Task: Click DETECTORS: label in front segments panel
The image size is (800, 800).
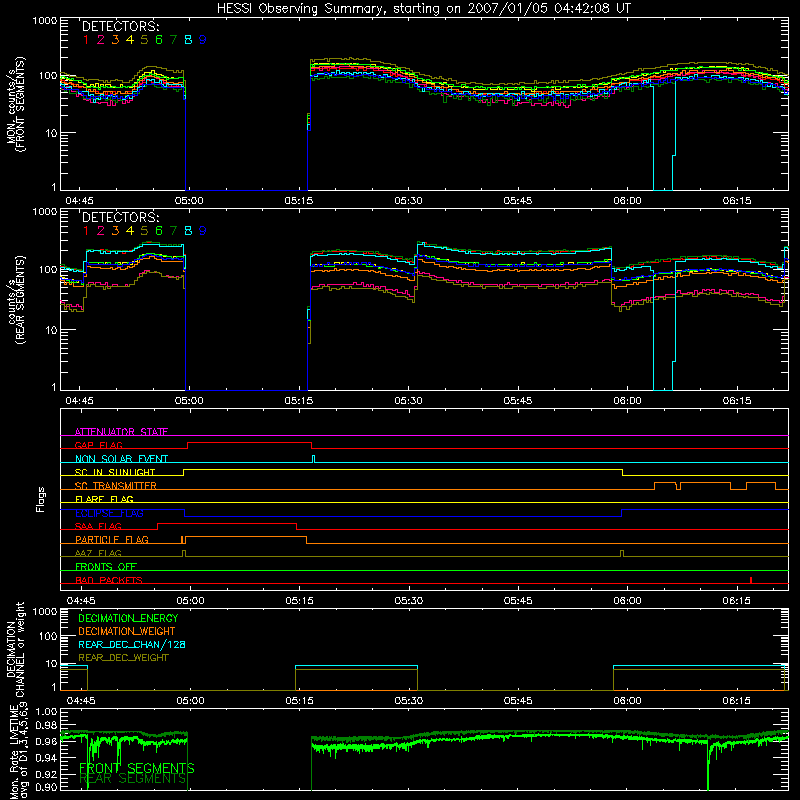Action: click(120, 26)
